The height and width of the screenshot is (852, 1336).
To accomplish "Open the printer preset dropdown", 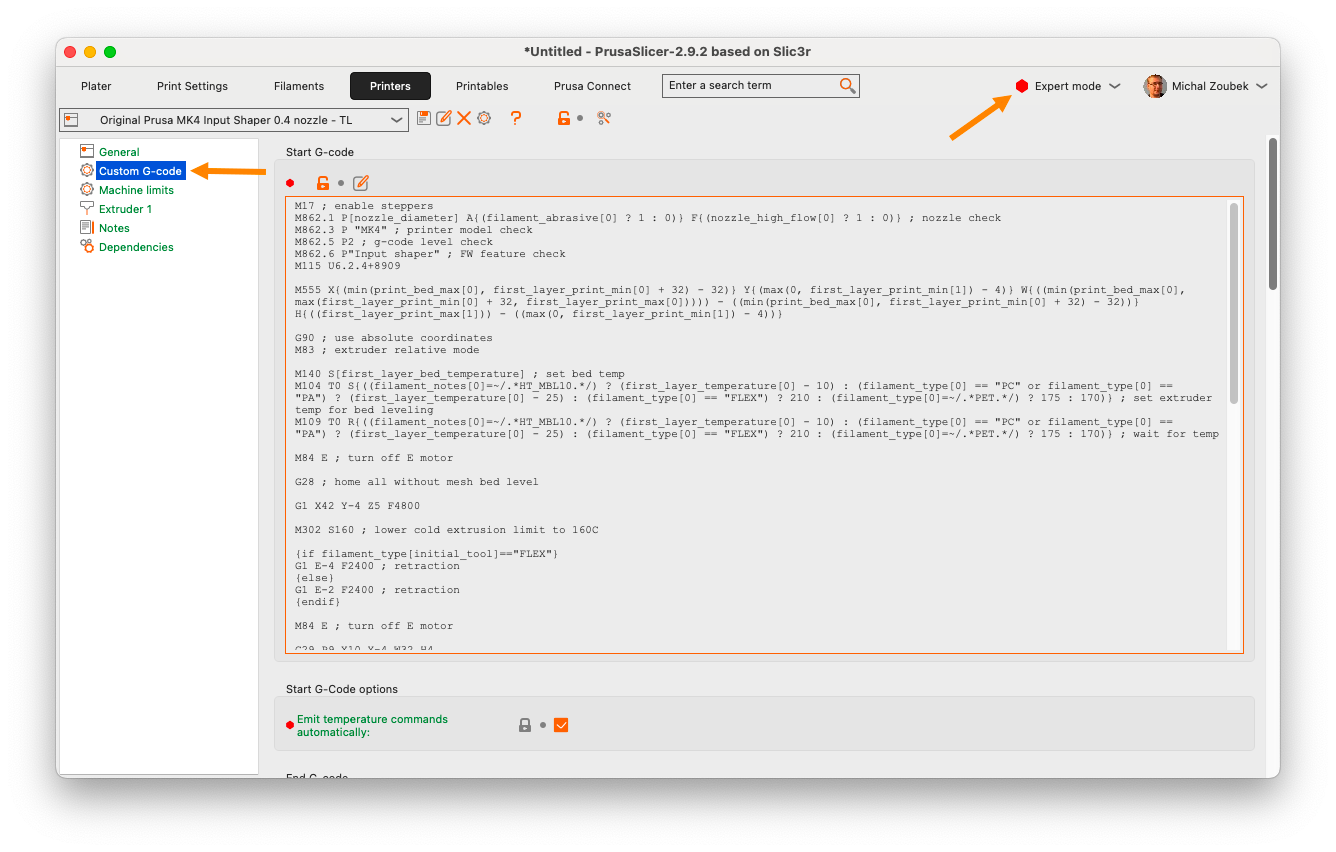I will (234, 120).
